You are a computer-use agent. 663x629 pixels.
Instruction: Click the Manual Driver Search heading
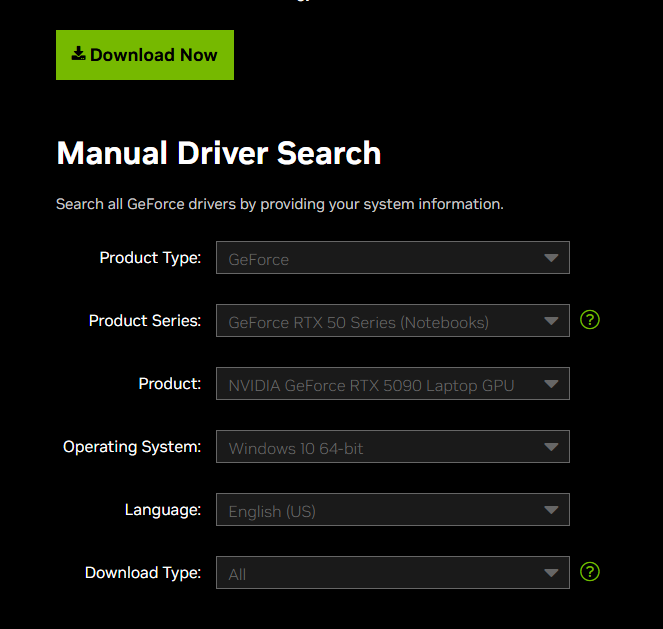(x=219, y=153)
